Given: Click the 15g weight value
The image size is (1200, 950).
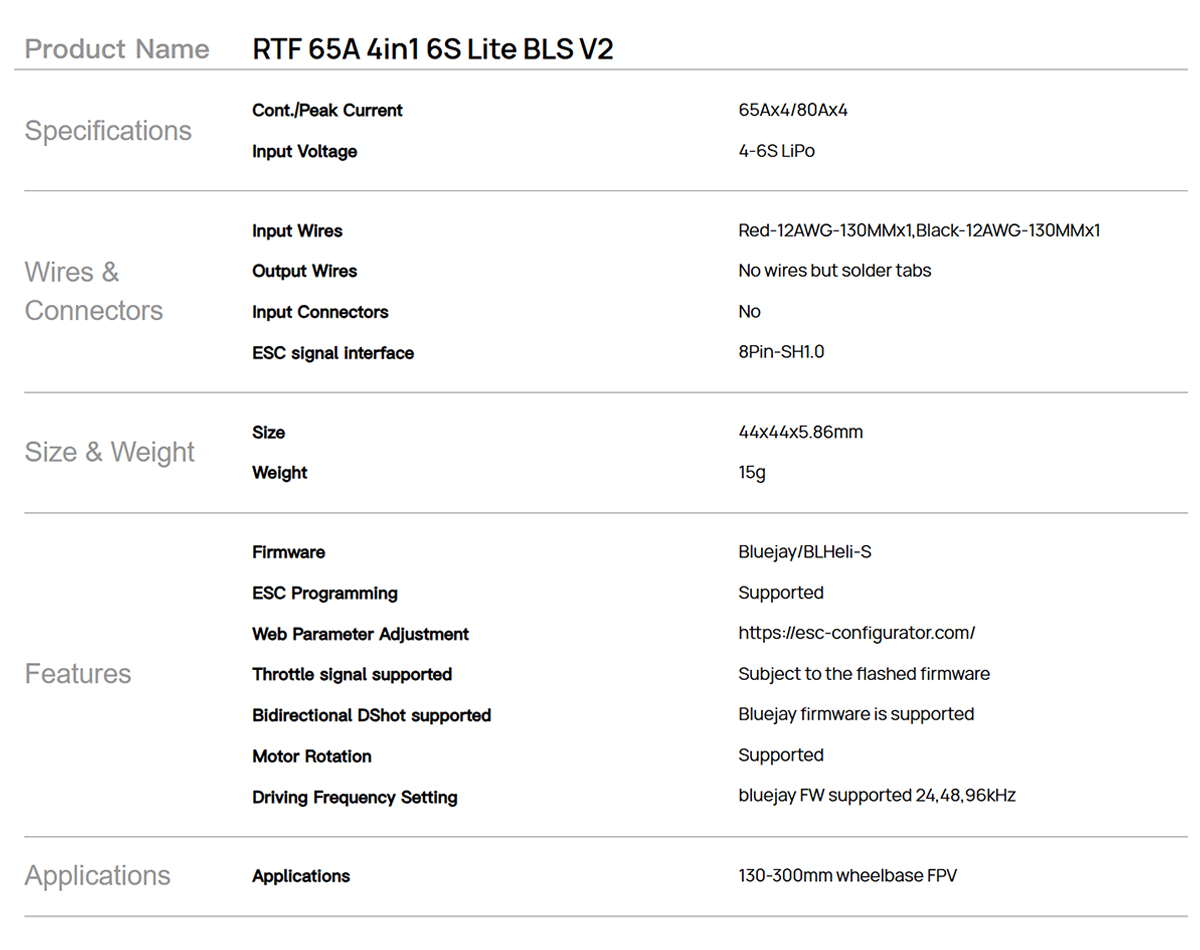Looking at the screenshot, I should tap(752, 472).
